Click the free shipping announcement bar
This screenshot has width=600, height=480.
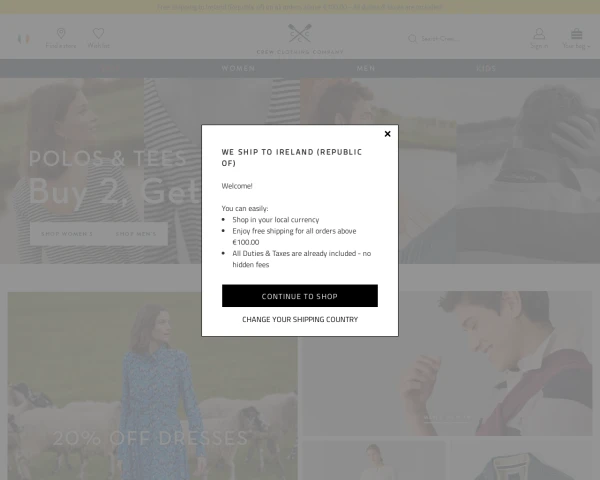click(x=300, y=7)
